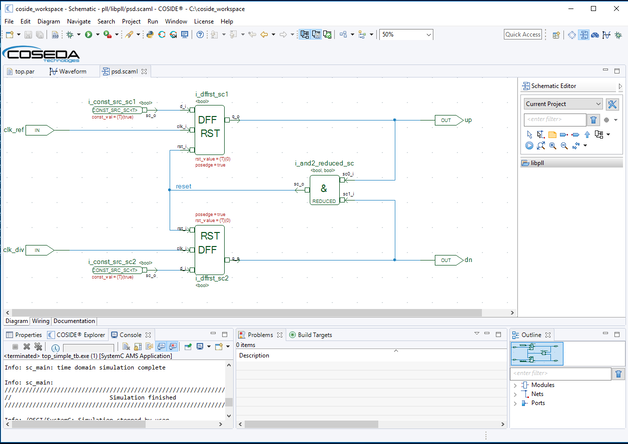
Task: Open the Run icon dropdown arrow
Action: click(97, 35)
